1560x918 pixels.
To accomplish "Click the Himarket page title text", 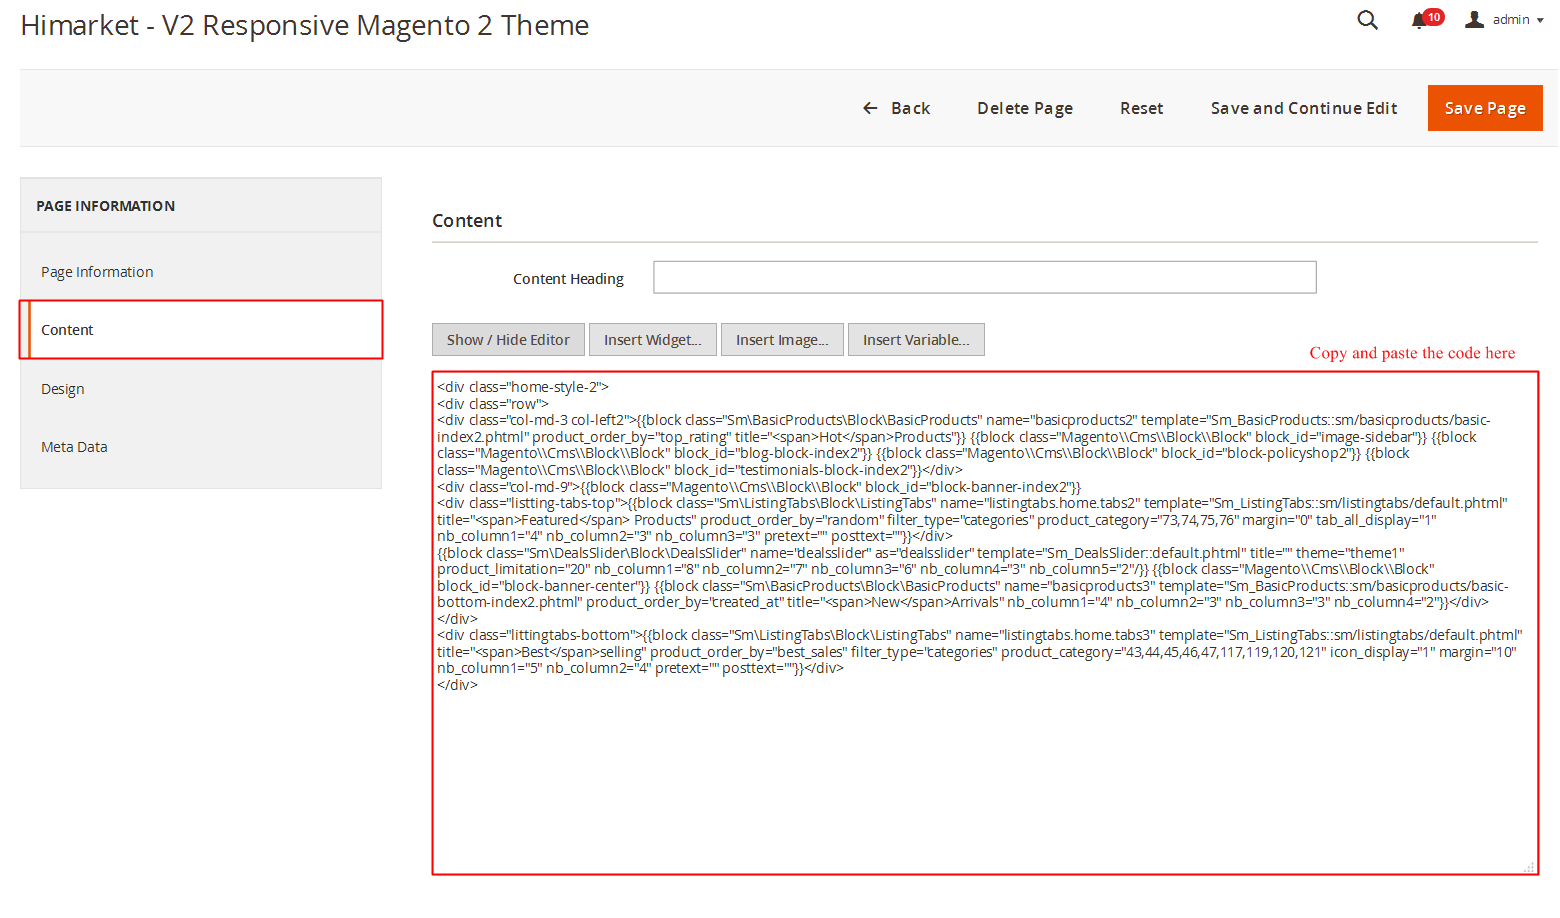I will (x=305, y=25).
